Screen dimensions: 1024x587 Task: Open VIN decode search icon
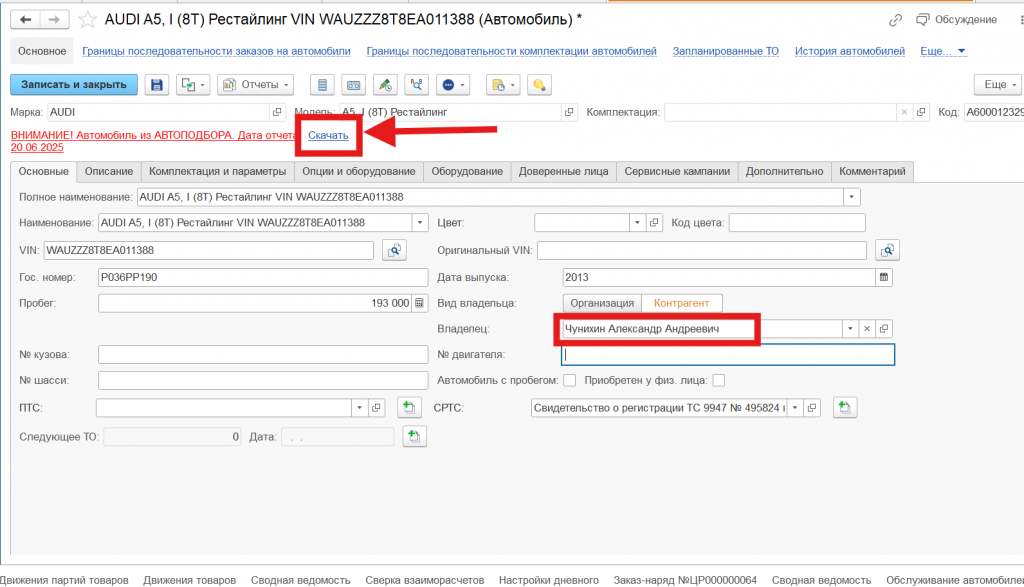coord(394,250)
